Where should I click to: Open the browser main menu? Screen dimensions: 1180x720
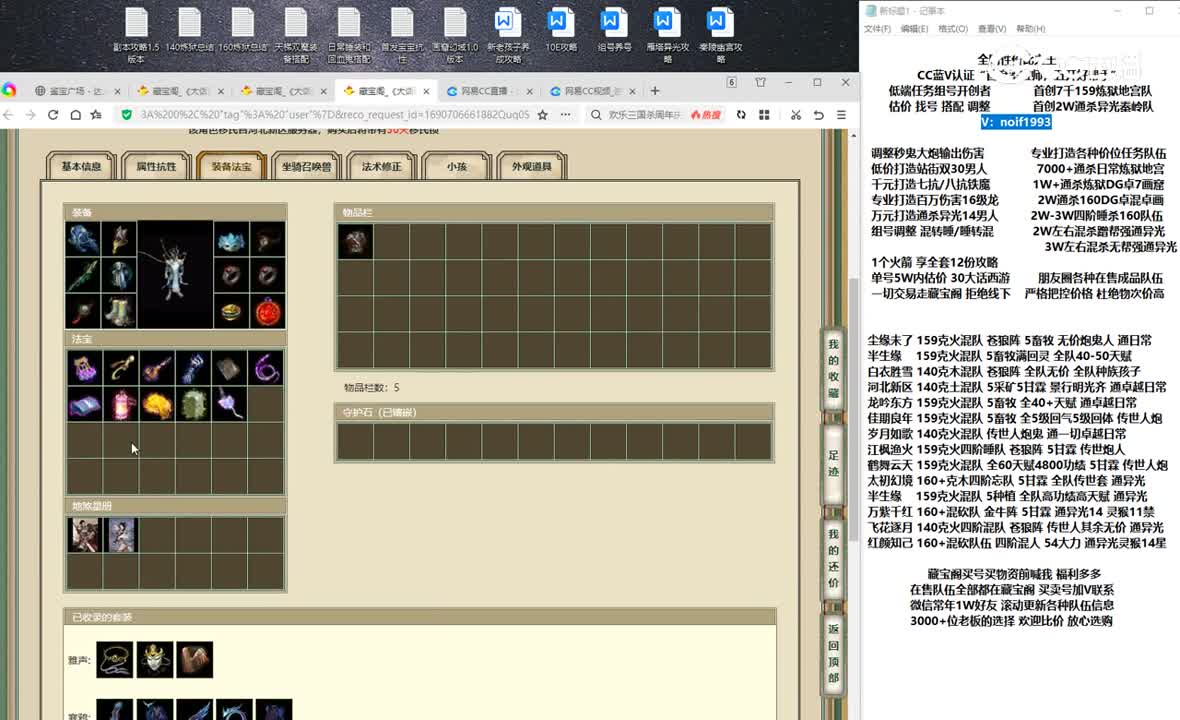[x=841, y=114]
